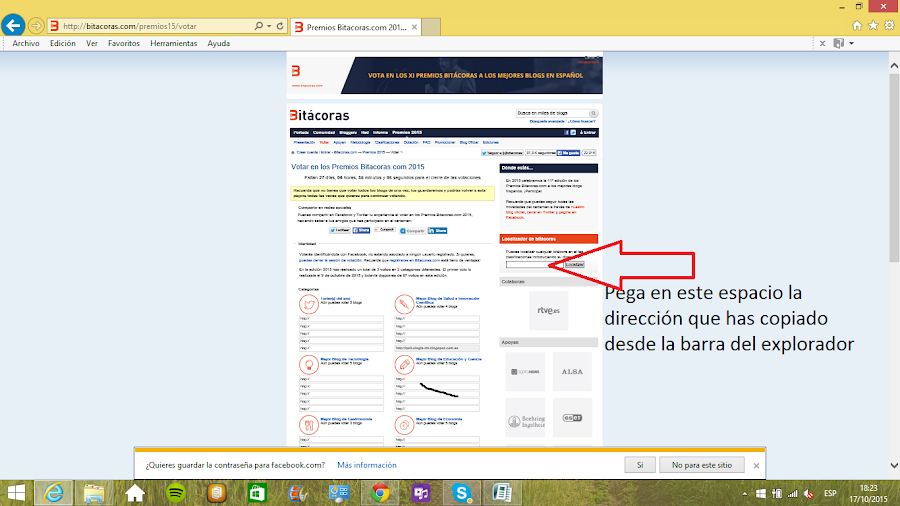Open the Edición menu

point(63,43)
